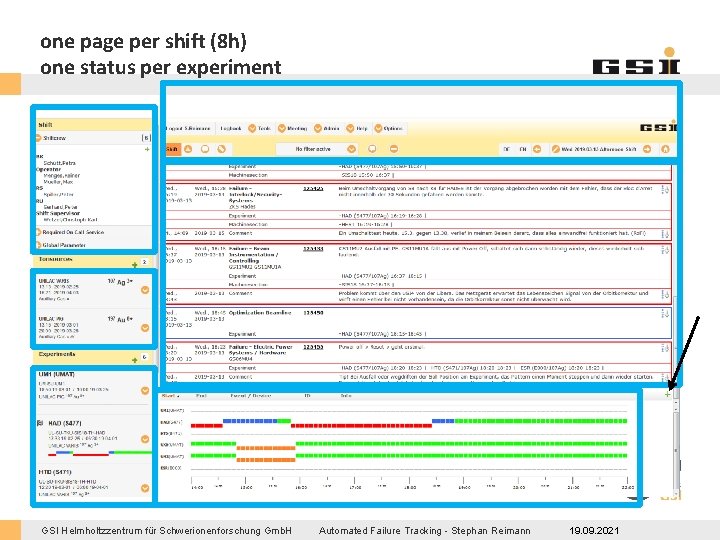Open the Meeting menu

pyautogui.click(x=292, y=129)
